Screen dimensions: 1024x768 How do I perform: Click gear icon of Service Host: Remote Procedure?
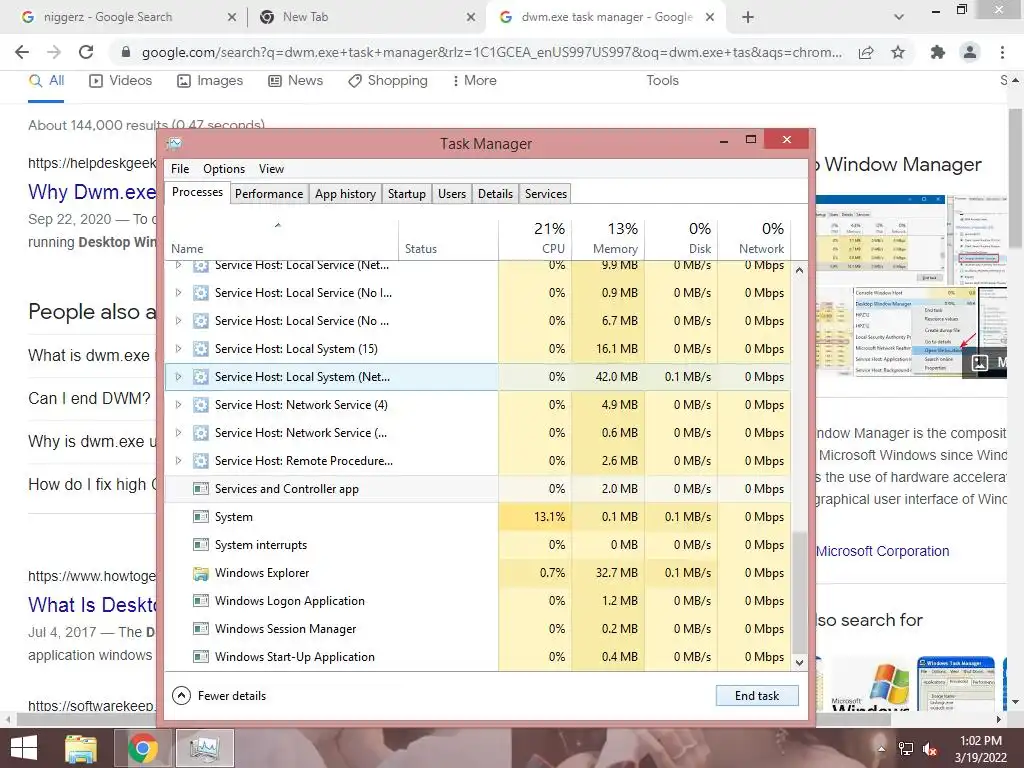(x=200, y=460)
